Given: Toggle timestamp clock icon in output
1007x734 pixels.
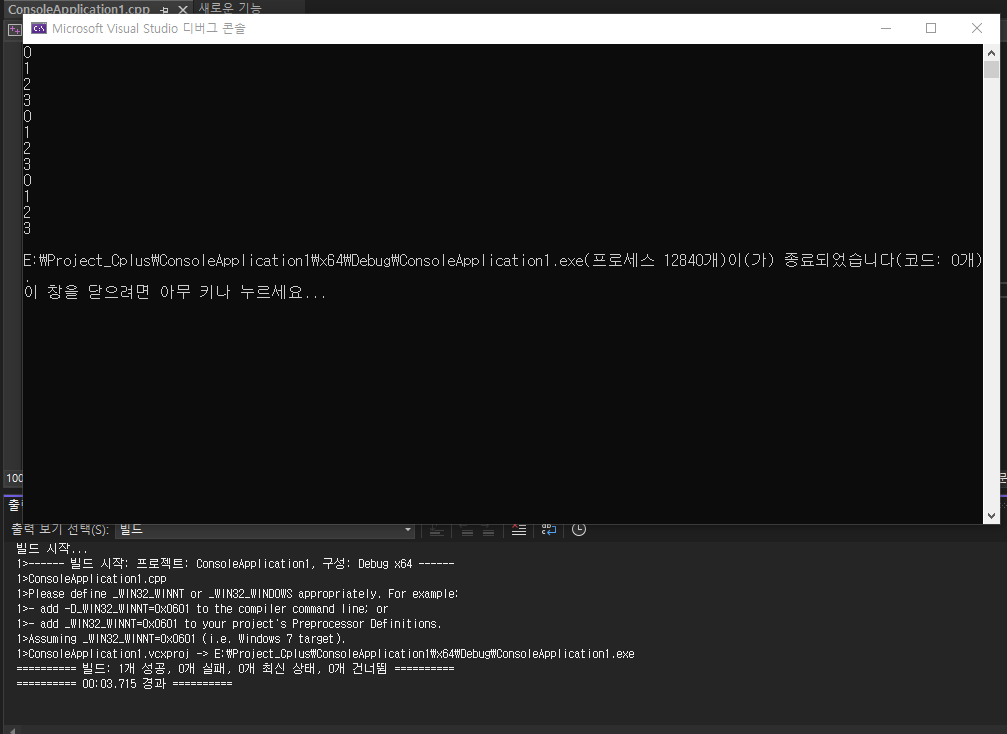Looking at the screenshot, I should pos(579,530).
